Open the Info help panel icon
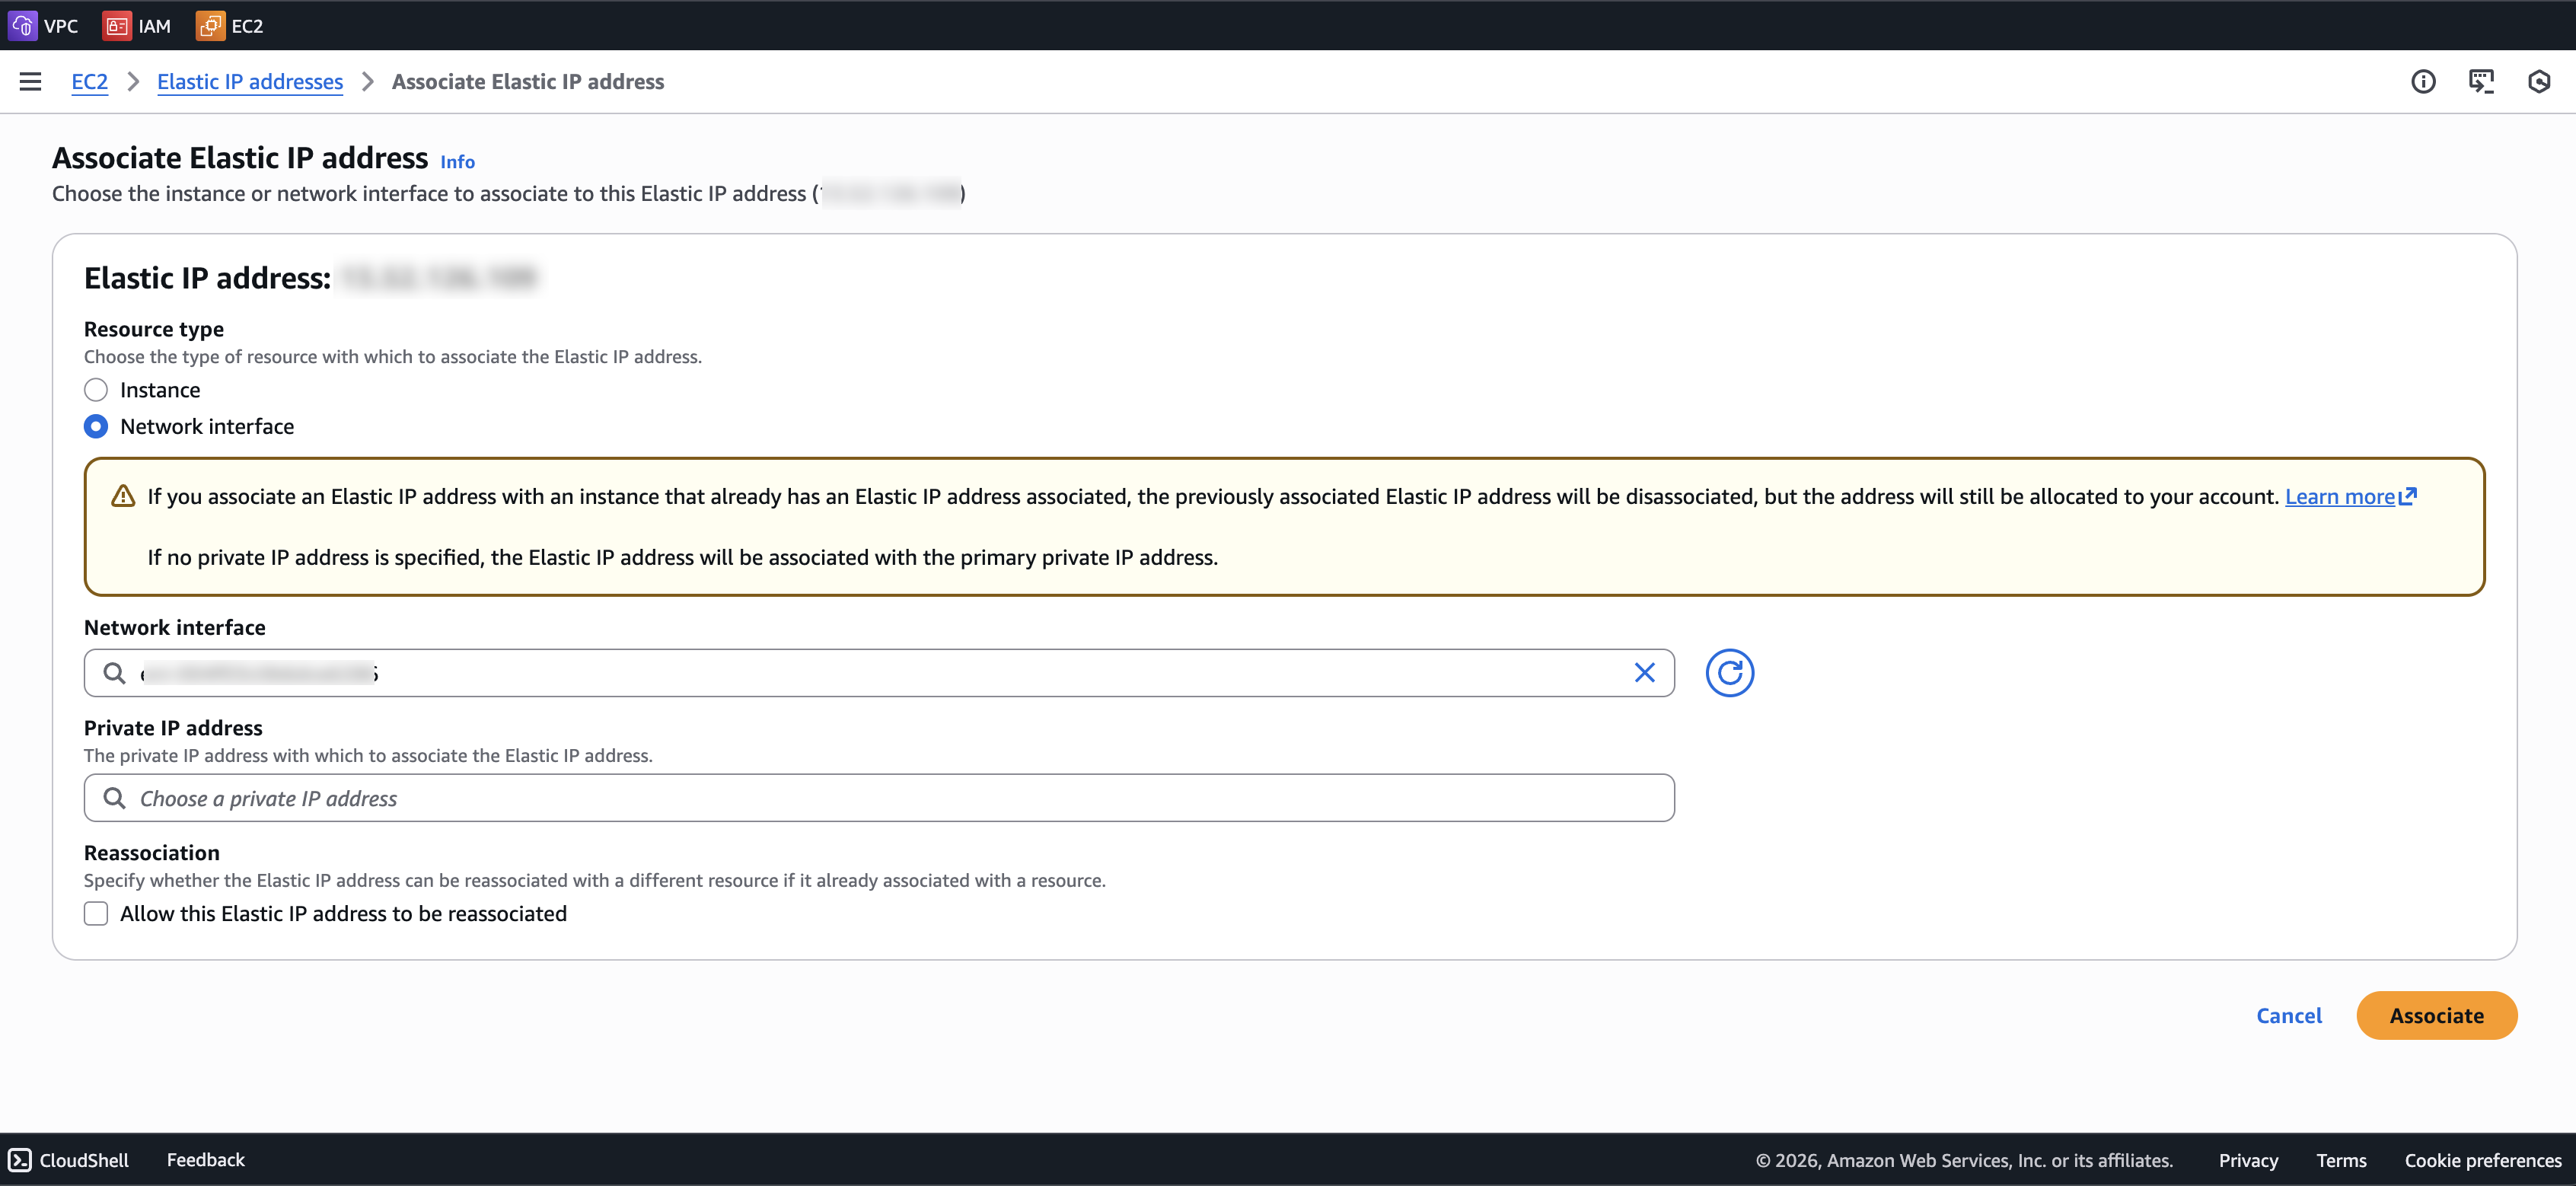The width and height of the screenshot is (2576, 1186). click(2424, 81)
